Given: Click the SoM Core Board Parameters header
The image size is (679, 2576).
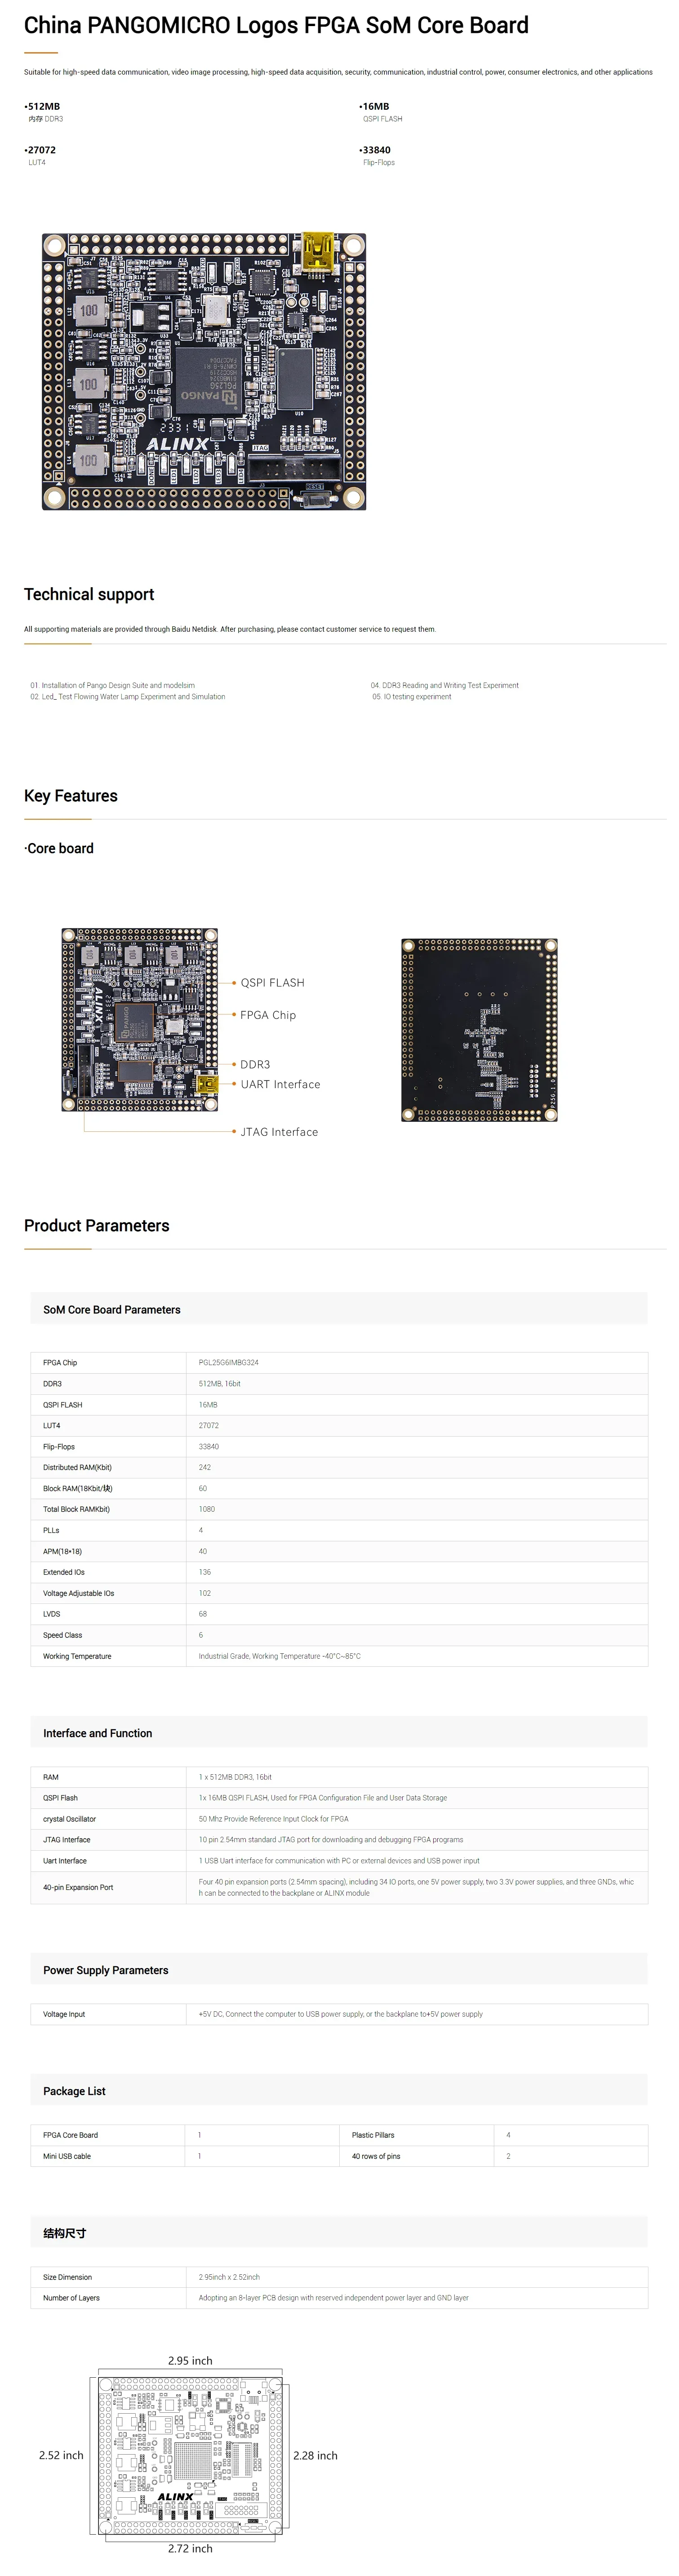Looking at the screenshot, I should click(112, 1309).
